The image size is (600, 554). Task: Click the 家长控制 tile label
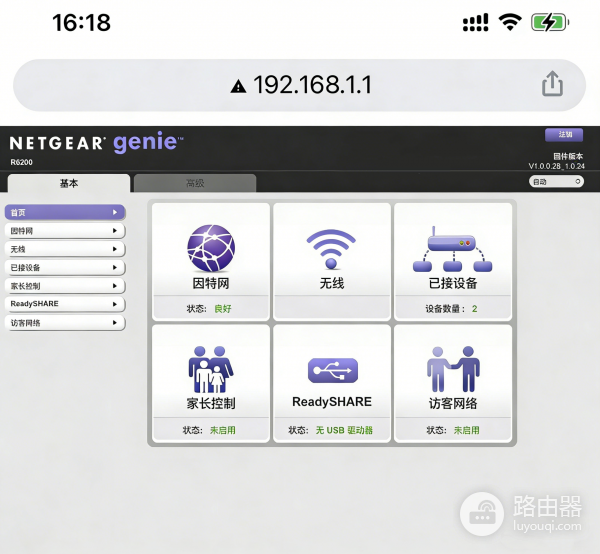(211, 403)
